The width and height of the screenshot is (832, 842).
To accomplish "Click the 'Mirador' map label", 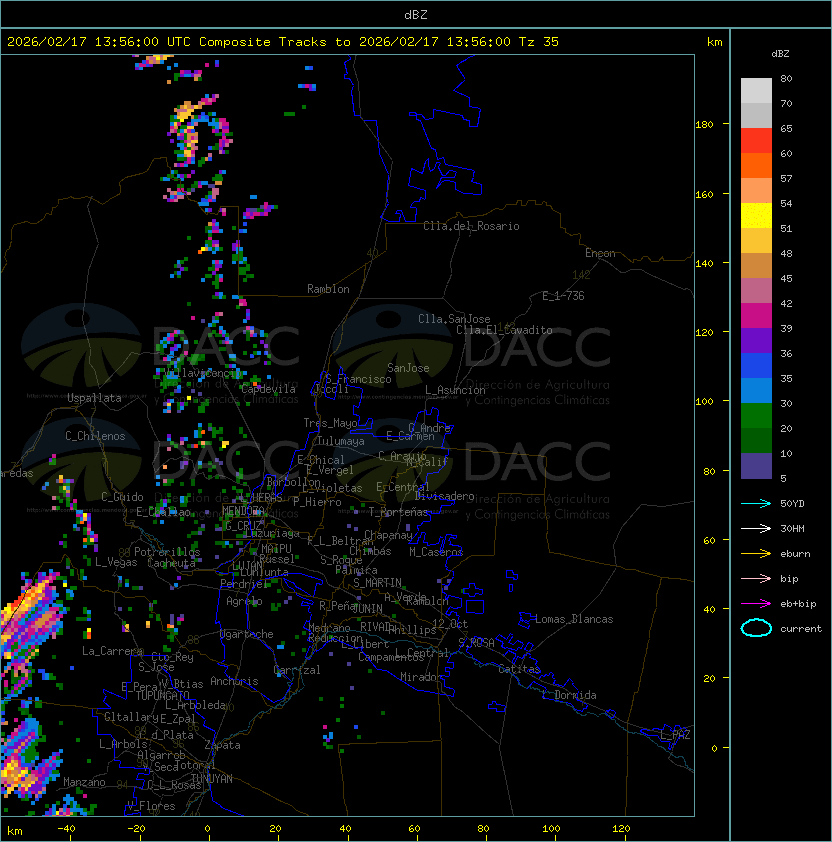I will [x=422, y=677].
